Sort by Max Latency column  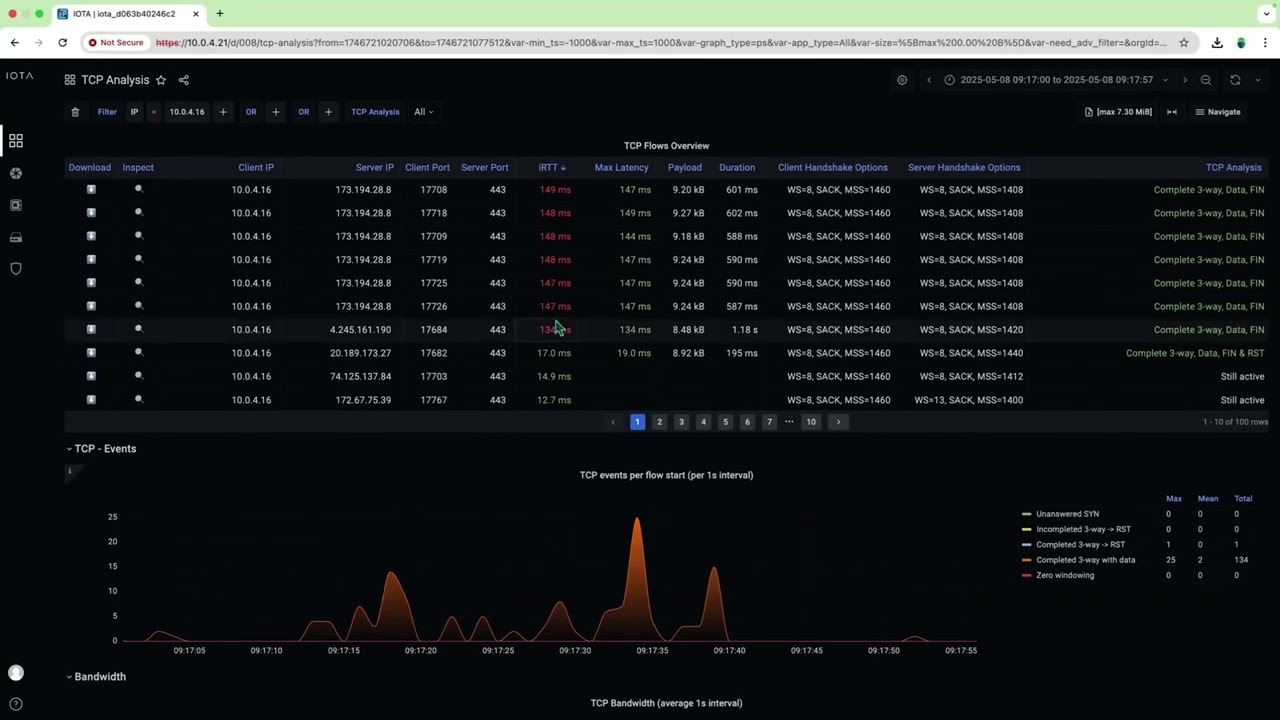pos(621,167)
